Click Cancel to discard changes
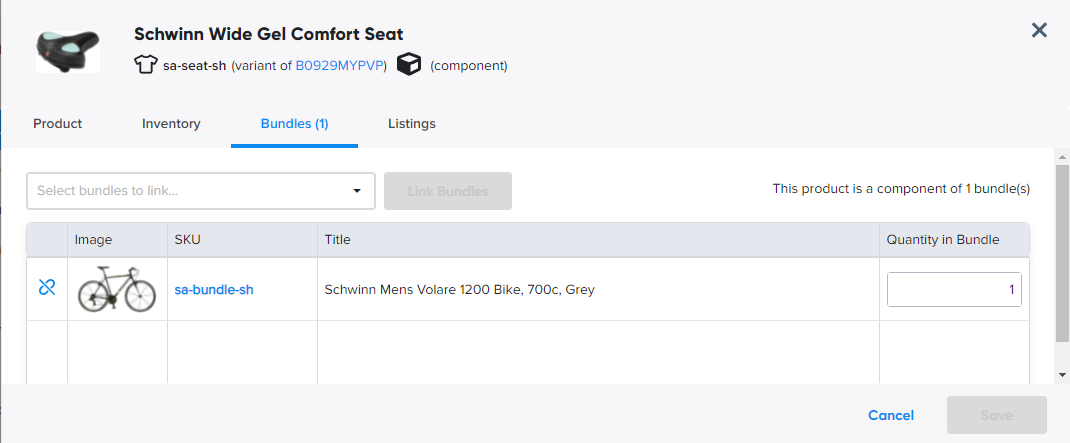Screen dimensions: 1070x443 point(890,415)
